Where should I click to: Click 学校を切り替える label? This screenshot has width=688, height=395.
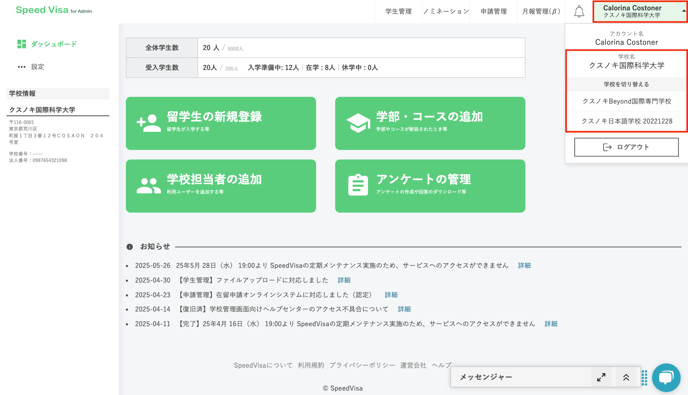627,84
